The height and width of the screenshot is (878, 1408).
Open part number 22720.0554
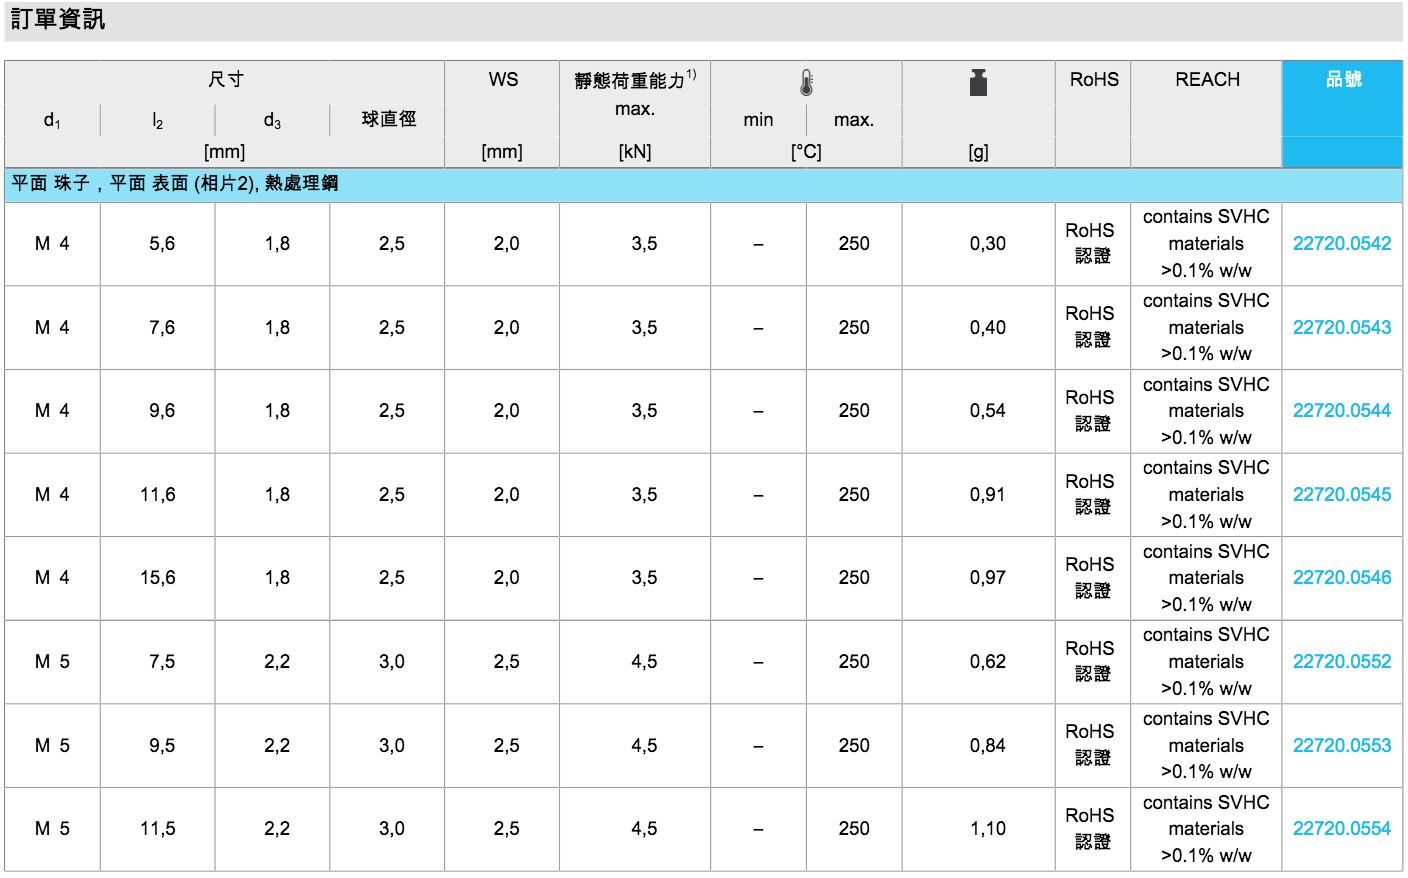(x=1341, y=829)
